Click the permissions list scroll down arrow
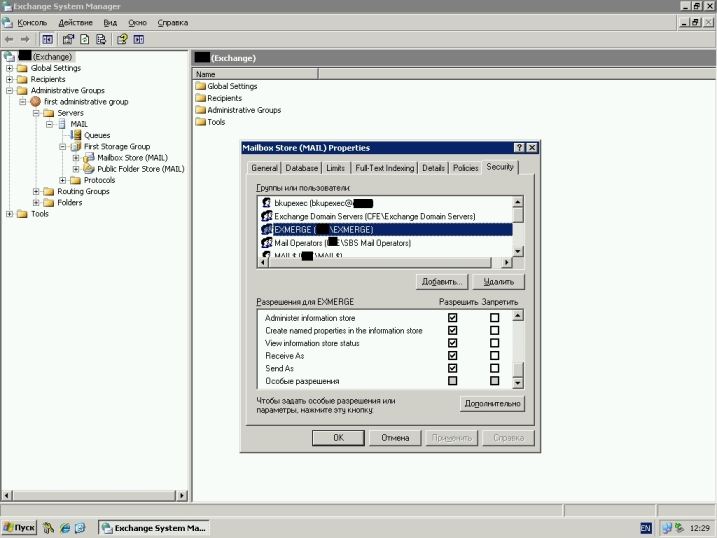The width and height of the screenshot is (717, 538). pos(518,383)
